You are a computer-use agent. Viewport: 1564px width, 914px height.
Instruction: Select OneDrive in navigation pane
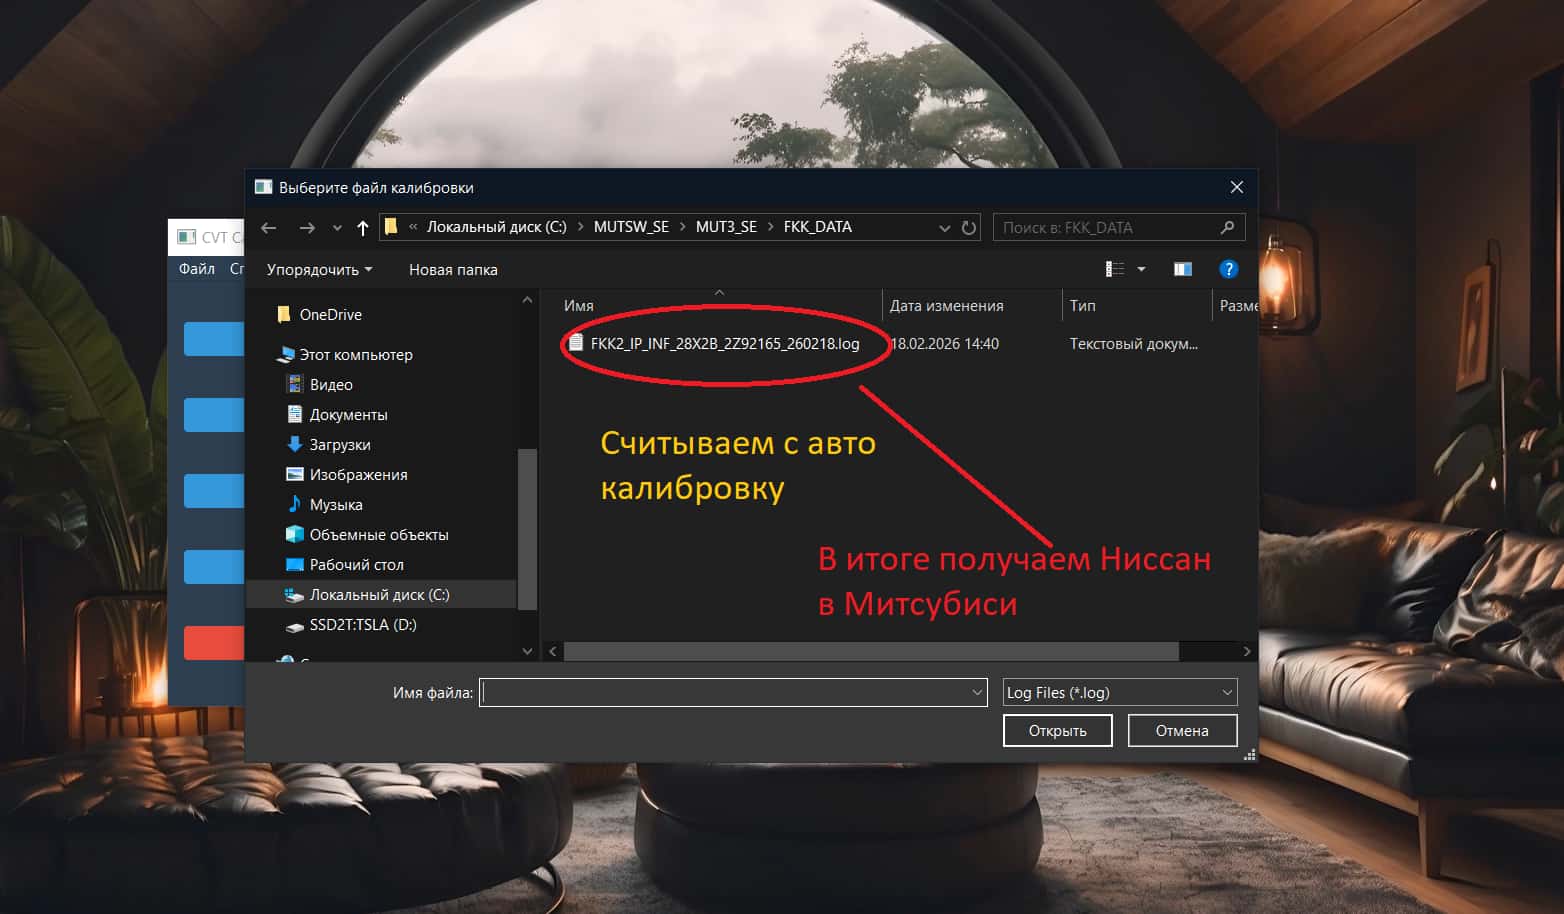coord(331,315)
